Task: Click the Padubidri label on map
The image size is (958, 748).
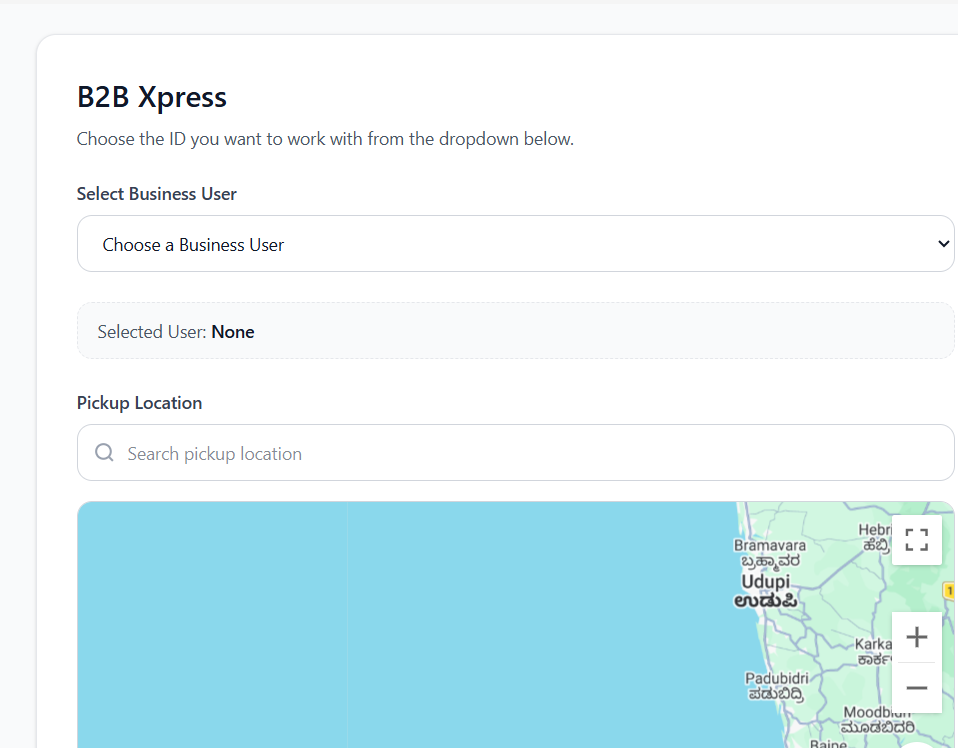Action: pos(777,686)
